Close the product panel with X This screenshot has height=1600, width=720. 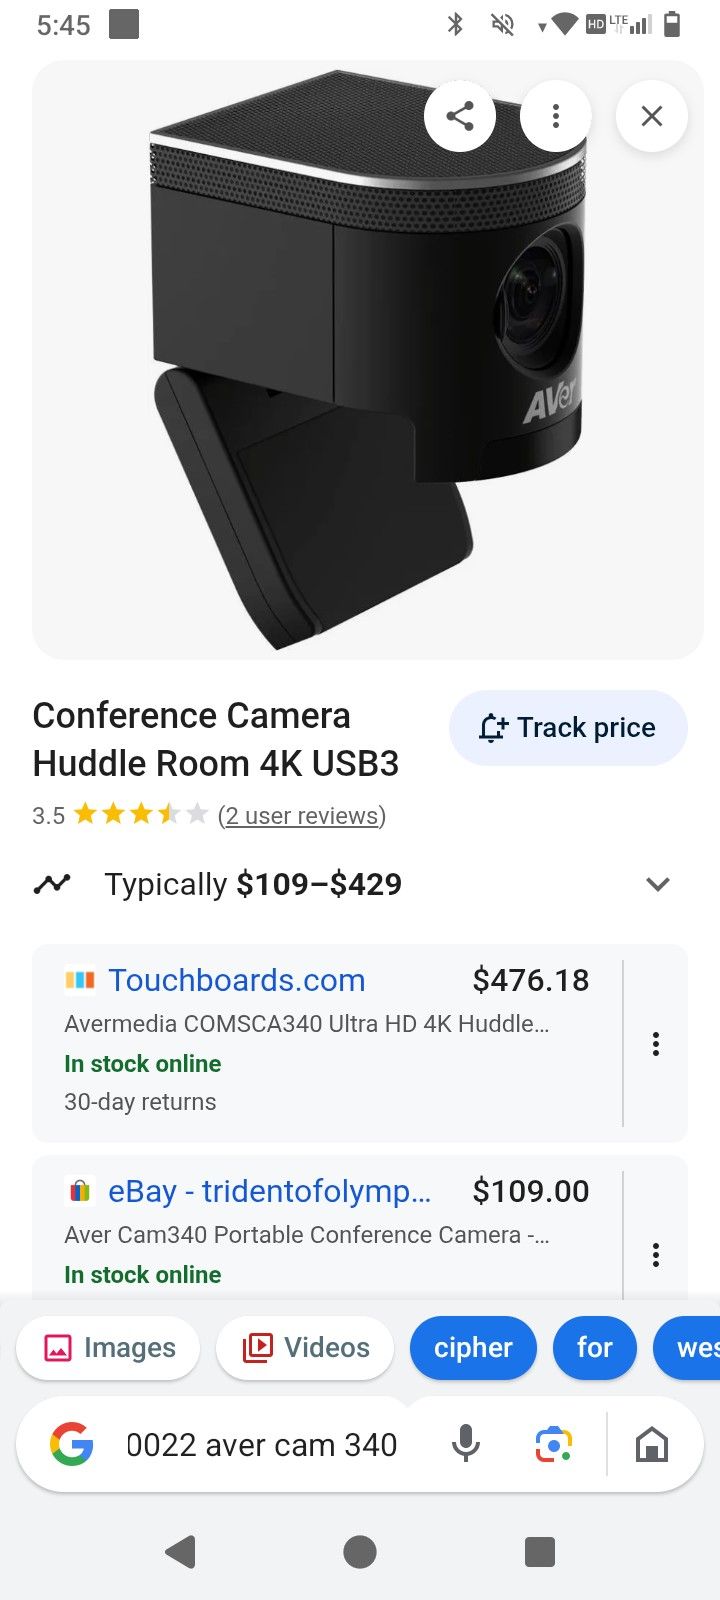(652, 116)
